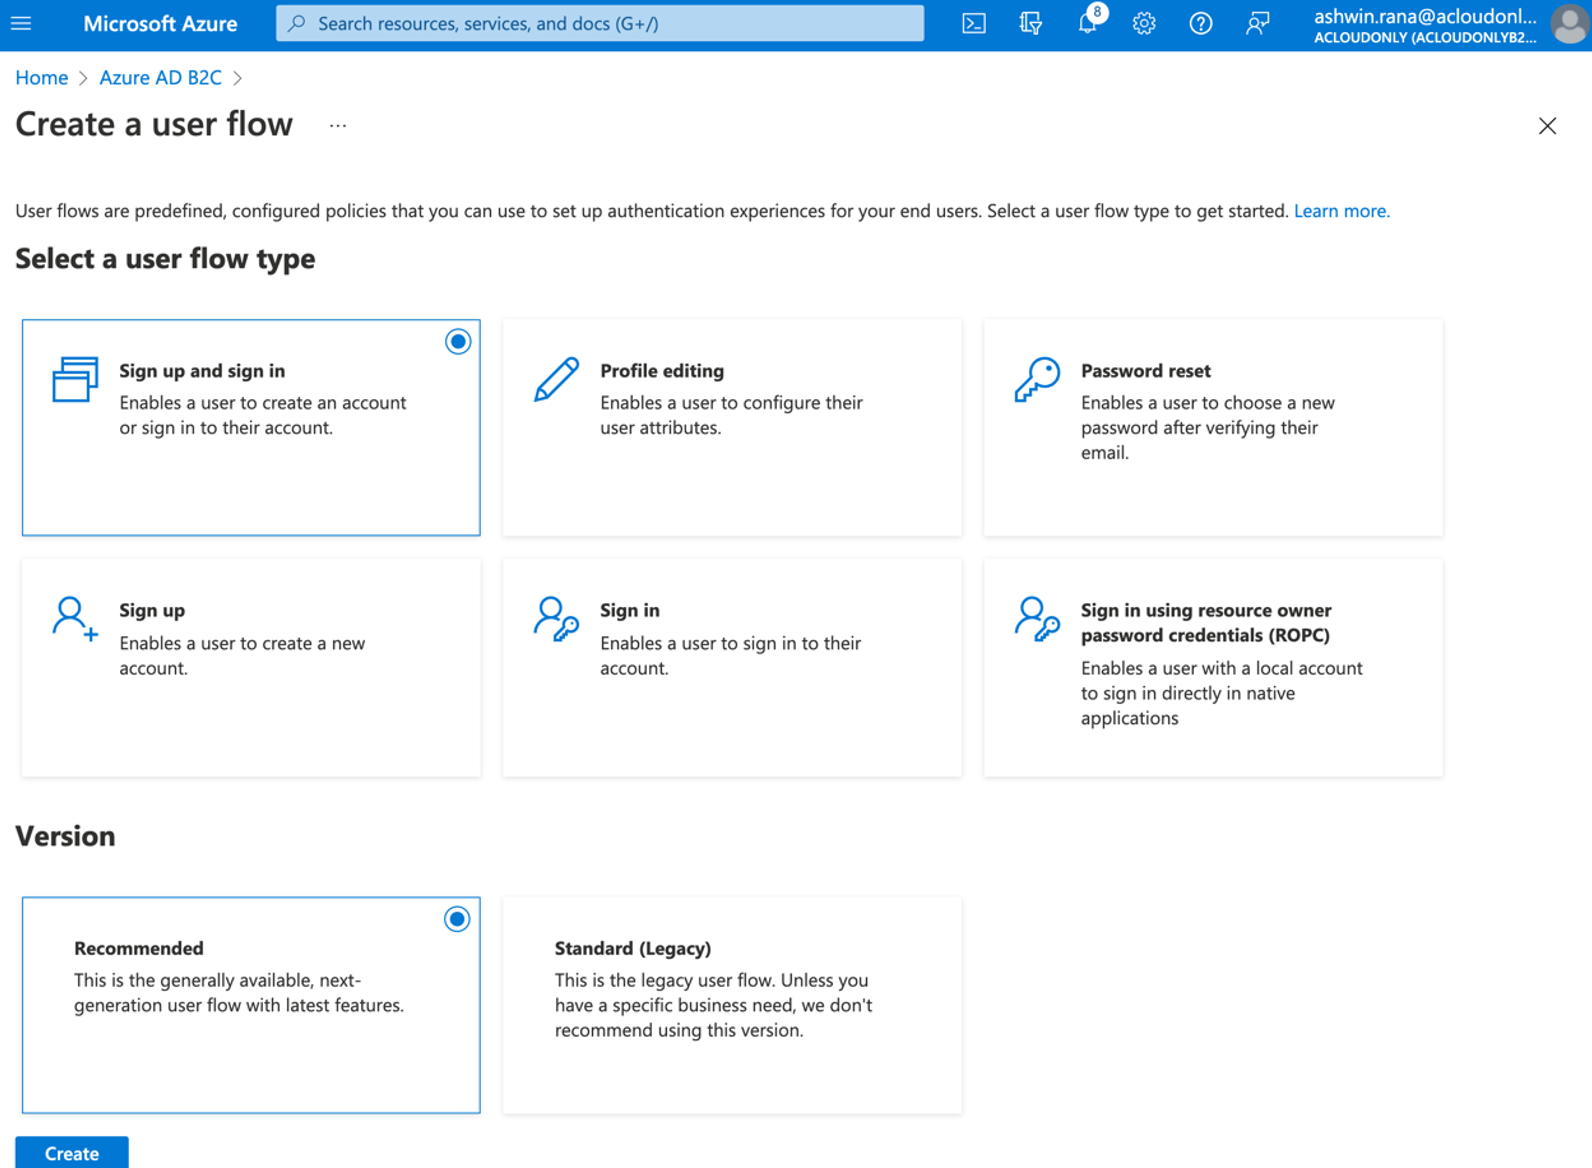The image size is (1592, 1168).
Task: Choose the Standard (Legacy) version card
Action: point(732,1004)
